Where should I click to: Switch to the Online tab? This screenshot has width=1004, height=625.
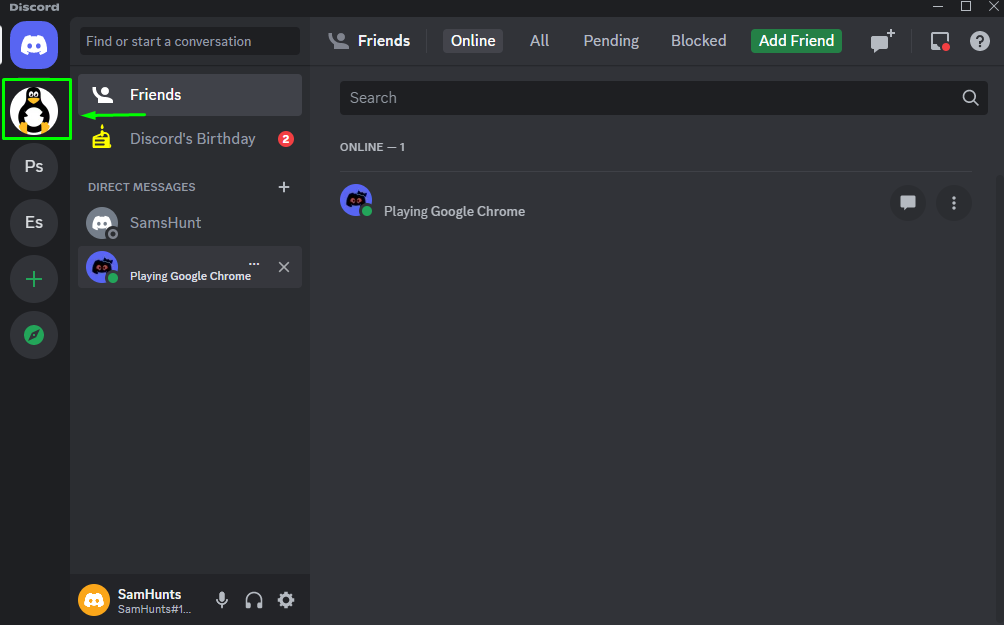coord(473,41)
